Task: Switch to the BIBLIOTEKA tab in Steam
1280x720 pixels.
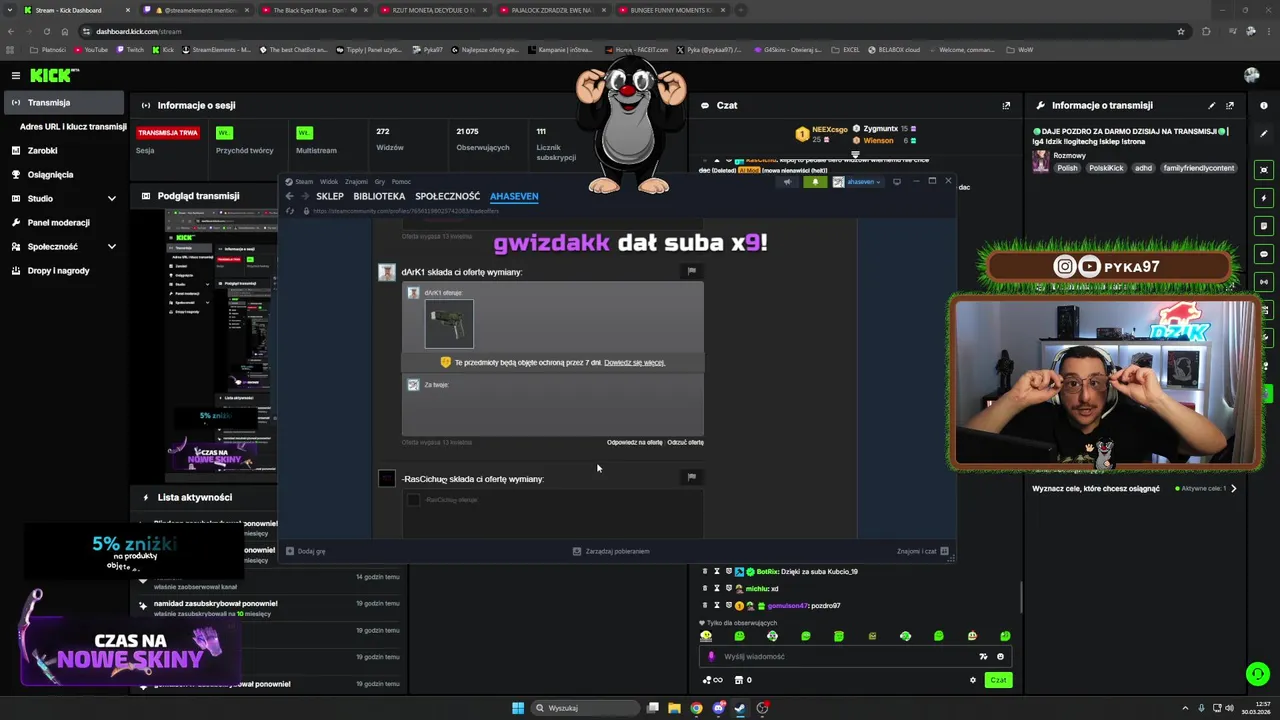Action: tap(379, 196)
